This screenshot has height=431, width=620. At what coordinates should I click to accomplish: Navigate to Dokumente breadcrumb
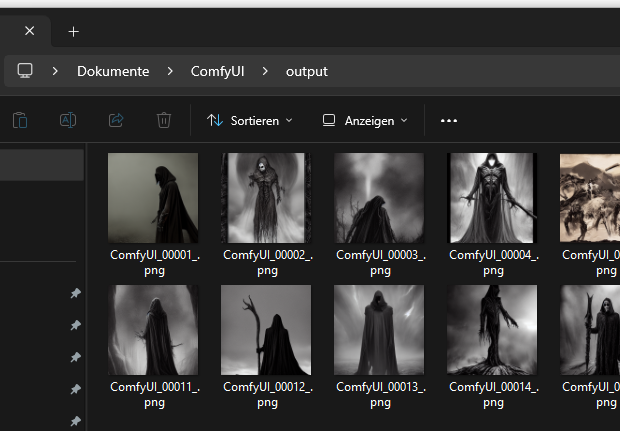pos(113,71)
